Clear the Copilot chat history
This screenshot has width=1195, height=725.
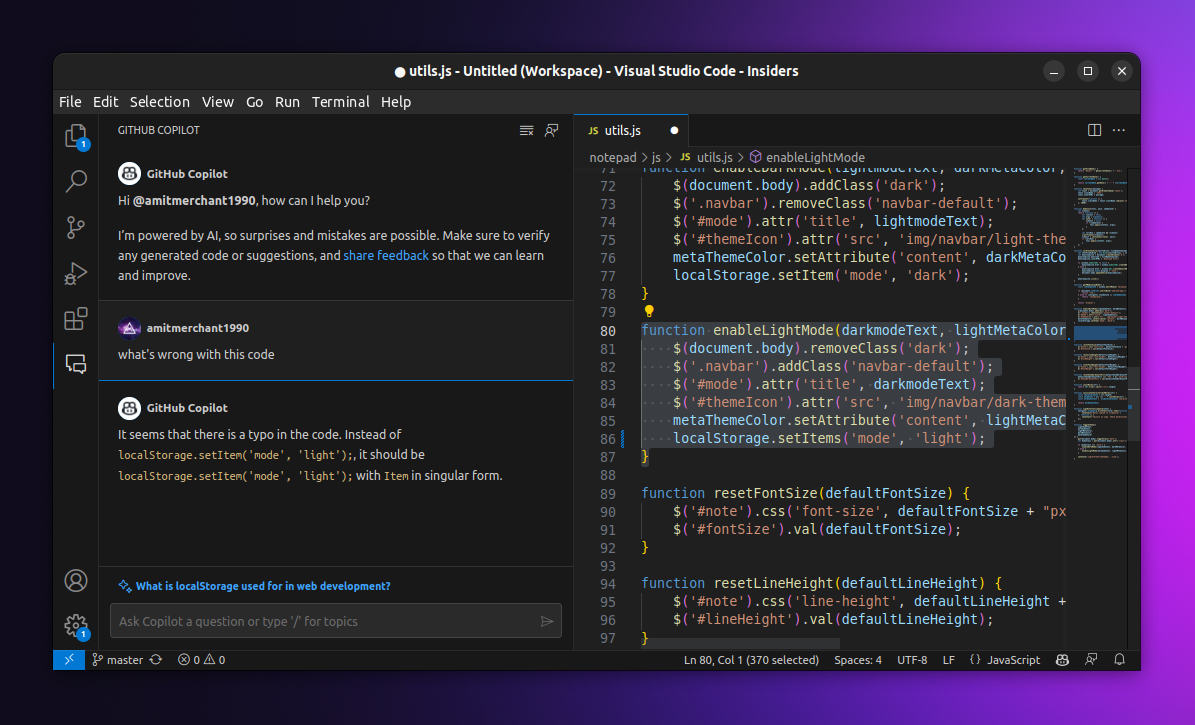click(x=527, y=130)
